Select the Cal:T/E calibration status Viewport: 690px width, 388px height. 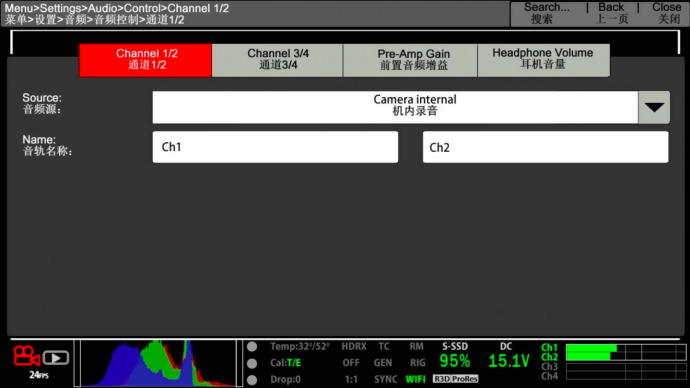(286, 363)
